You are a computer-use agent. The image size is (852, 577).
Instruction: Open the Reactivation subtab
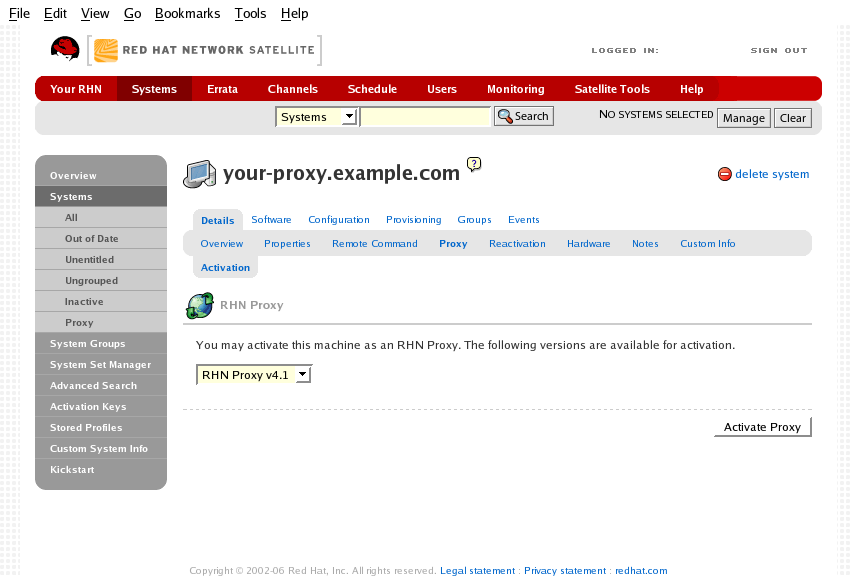pos(517,243)
